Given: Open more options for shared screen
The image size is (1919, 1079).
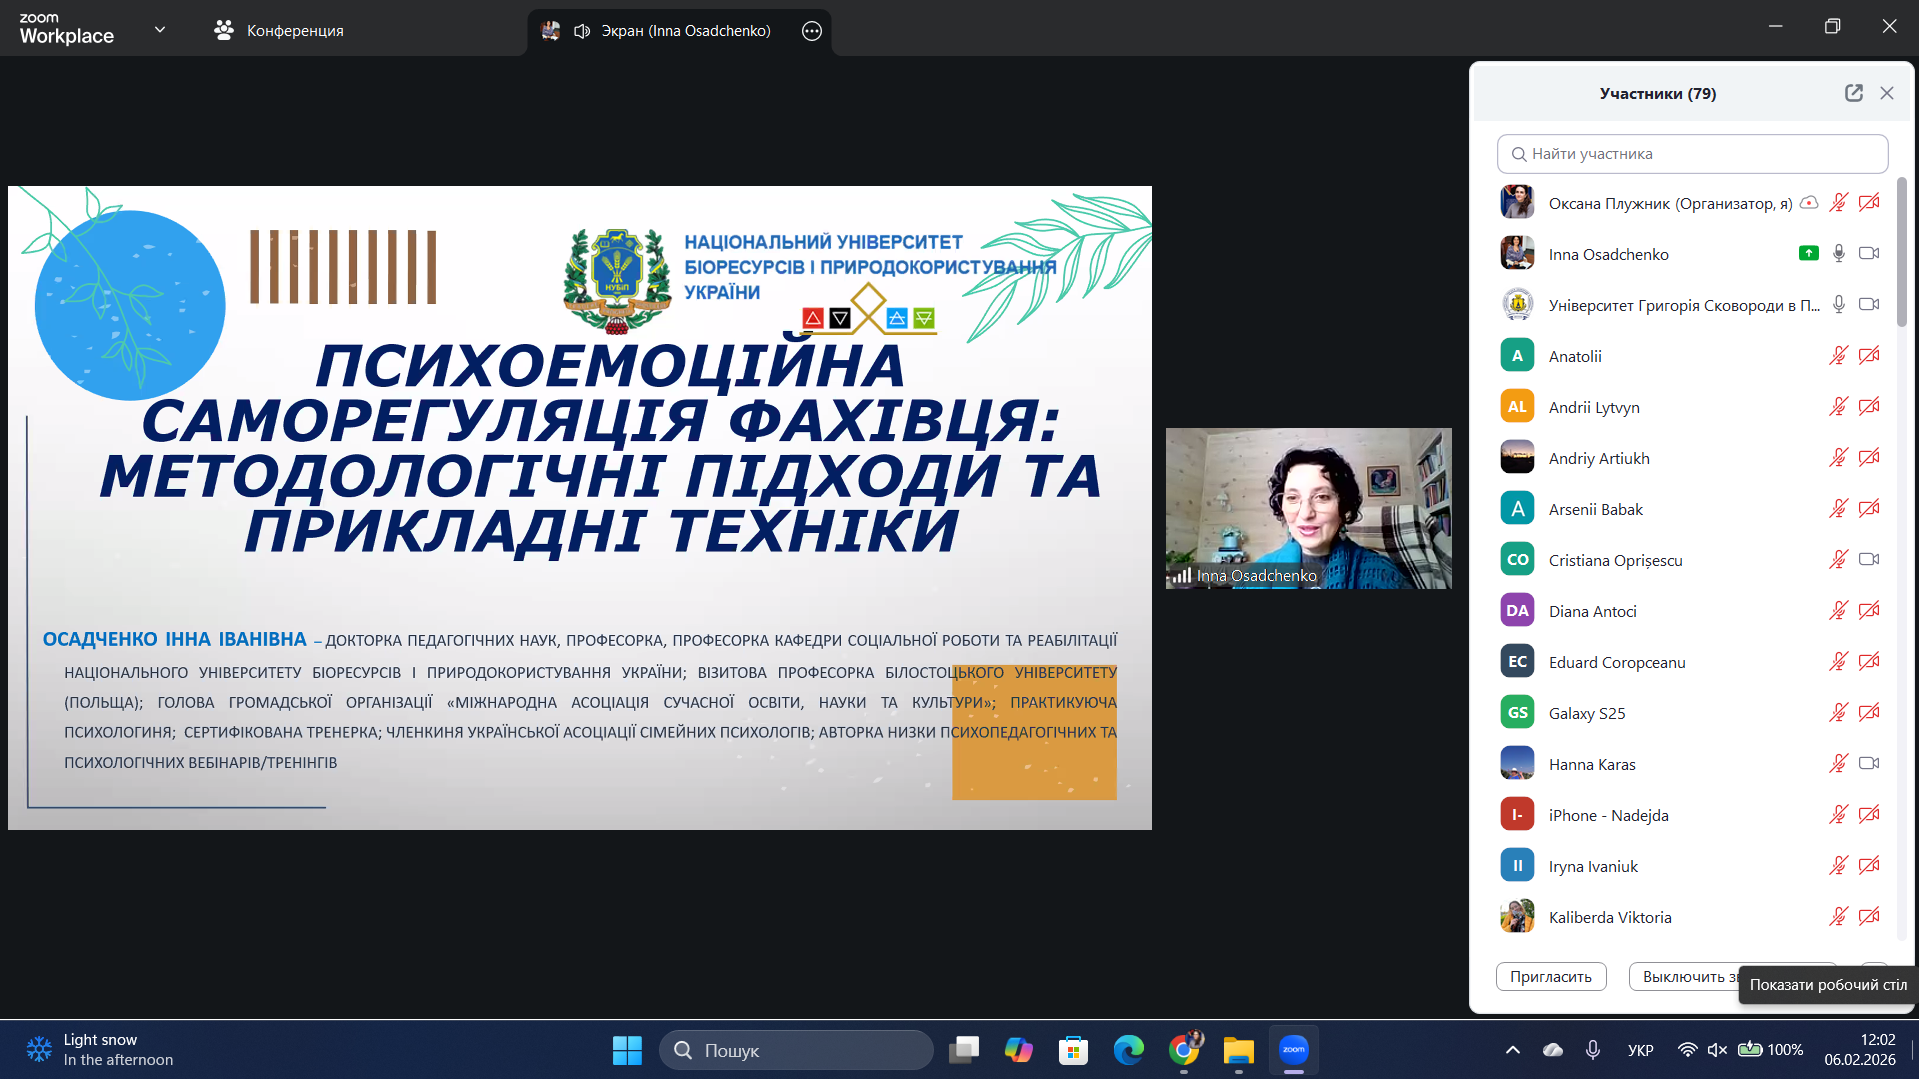Looking at the screenshot, I should click(x=811, y=31).
